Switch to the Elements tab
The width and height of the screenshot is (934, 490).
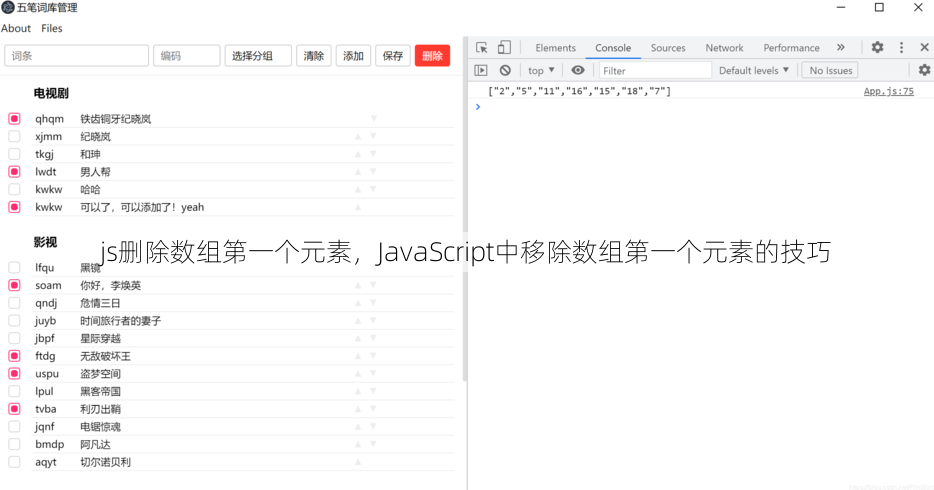tap(555, 48)
